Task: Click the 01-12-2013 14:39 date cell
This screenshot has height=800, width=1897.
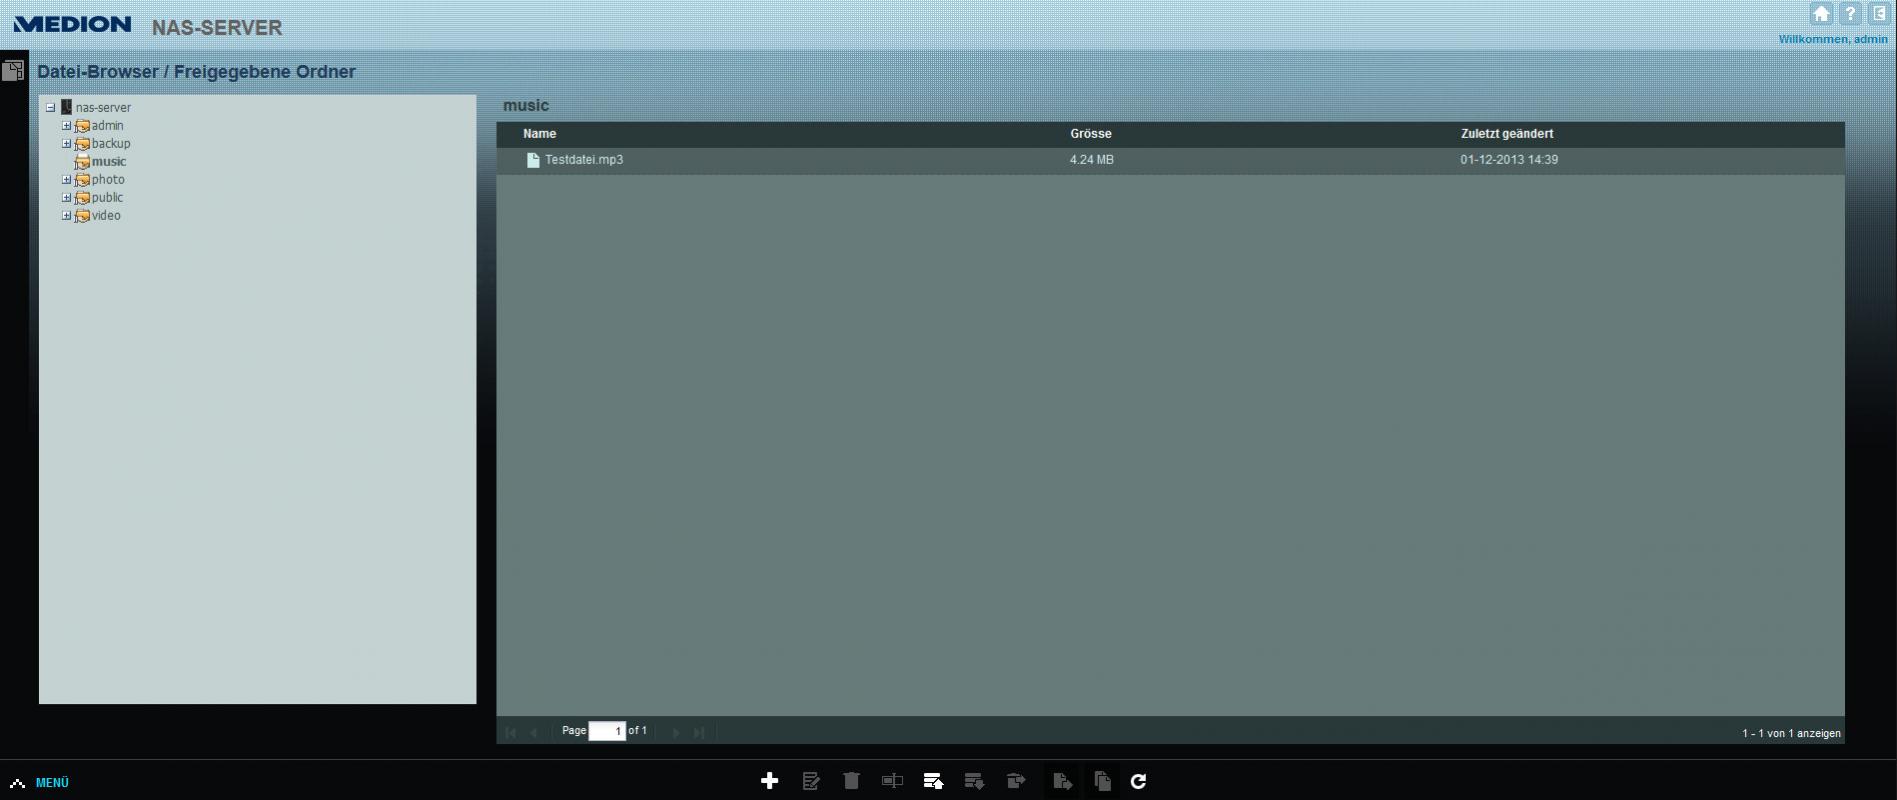Action: [x=1508, y=160]
